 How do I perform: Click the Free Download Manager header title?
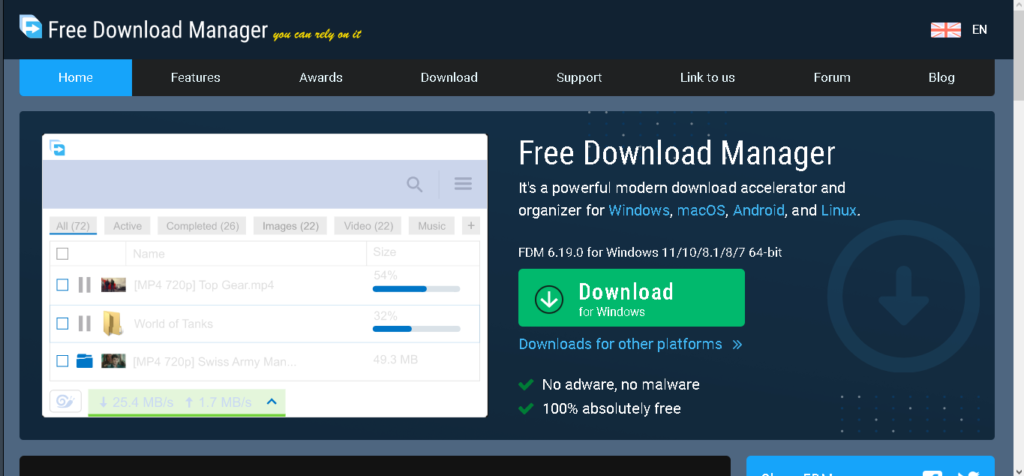(157, 29)
